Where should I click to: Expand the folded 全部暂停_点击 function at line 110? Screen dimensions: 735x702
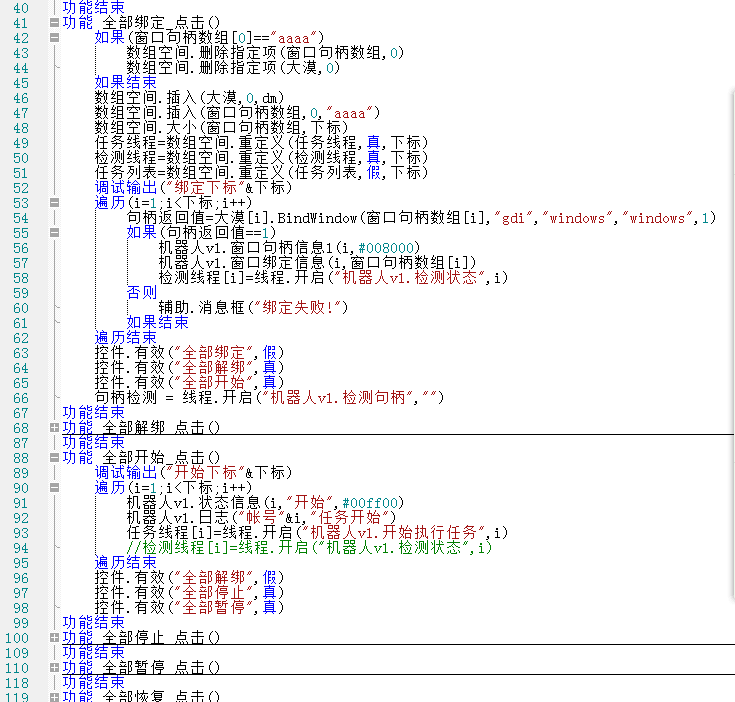54,667
